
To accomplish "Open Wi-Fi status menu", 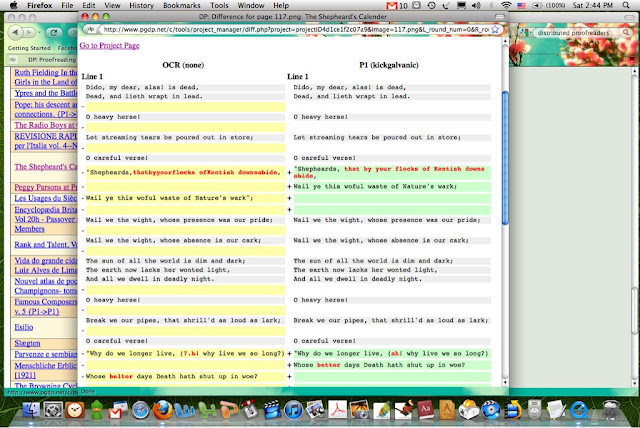I will [506, 5].
